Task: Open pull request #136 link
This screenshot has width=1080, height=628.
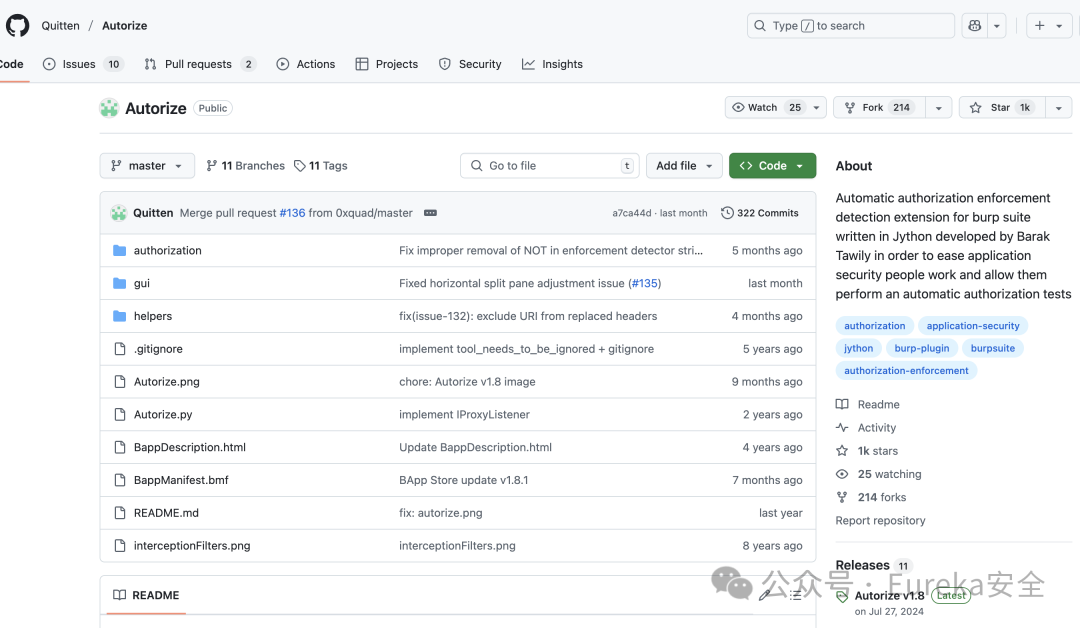Action: click(292, 213)
